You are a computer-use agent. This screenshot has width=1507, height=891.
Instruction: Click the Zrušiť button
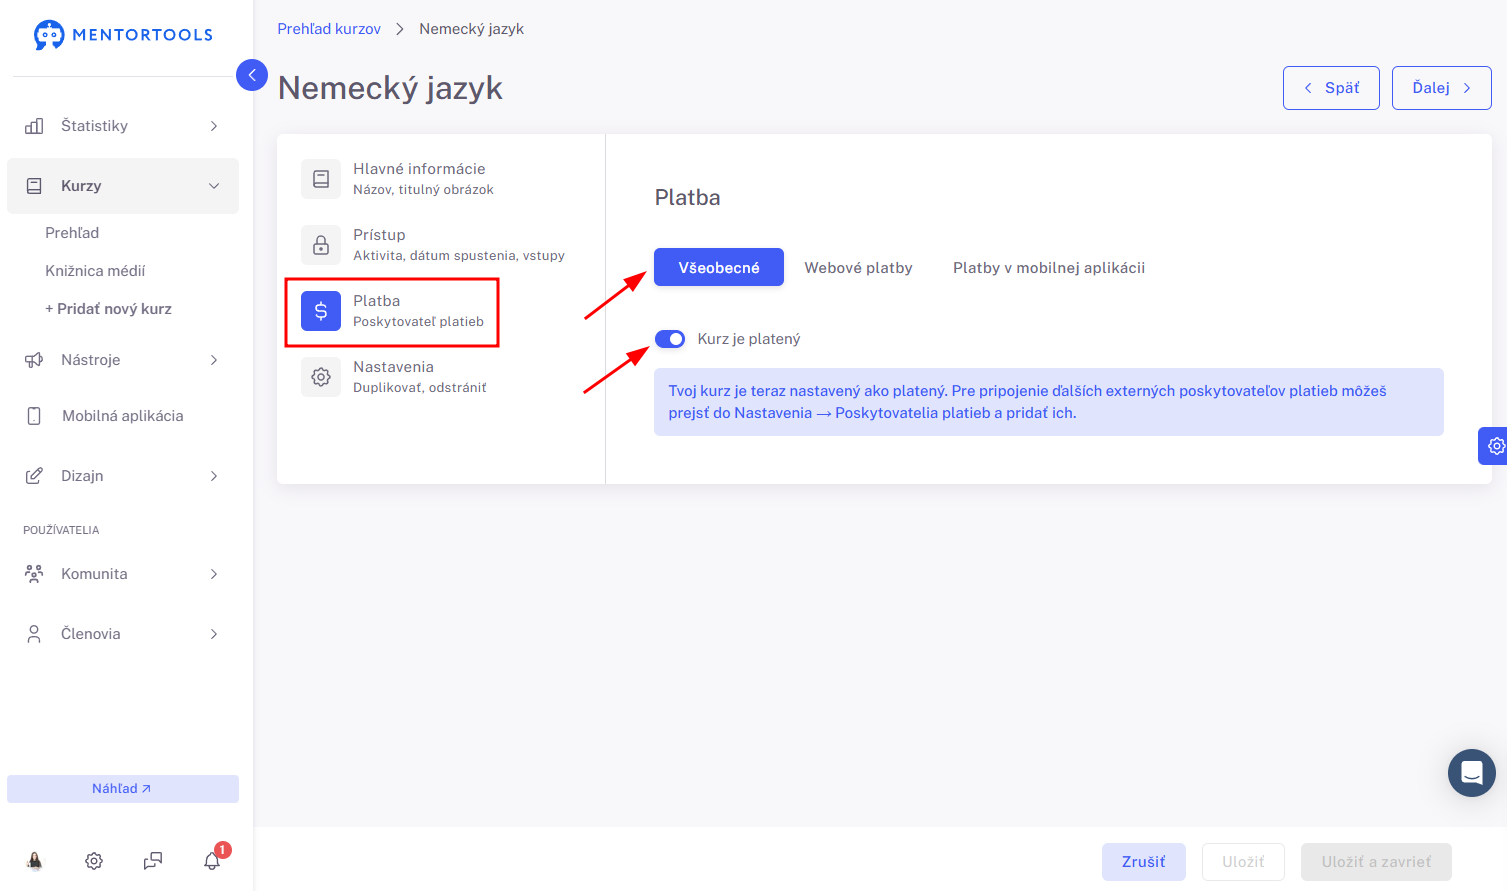[1144, 862]
